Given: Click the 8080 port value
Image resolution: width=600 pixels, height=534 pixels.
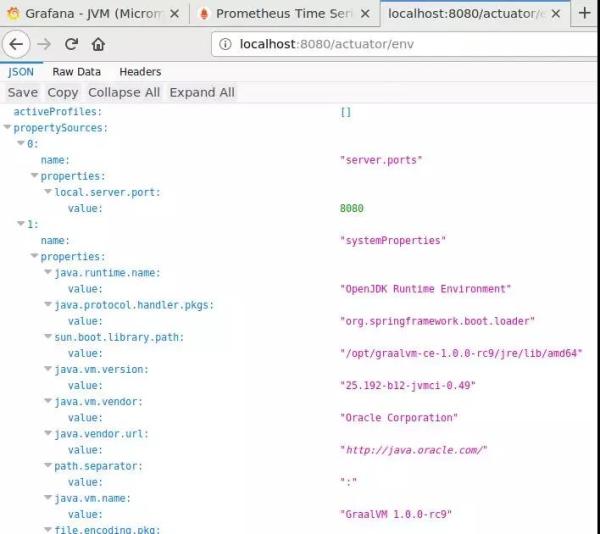Looking at the screenshot, I should (x=352, y=208).
